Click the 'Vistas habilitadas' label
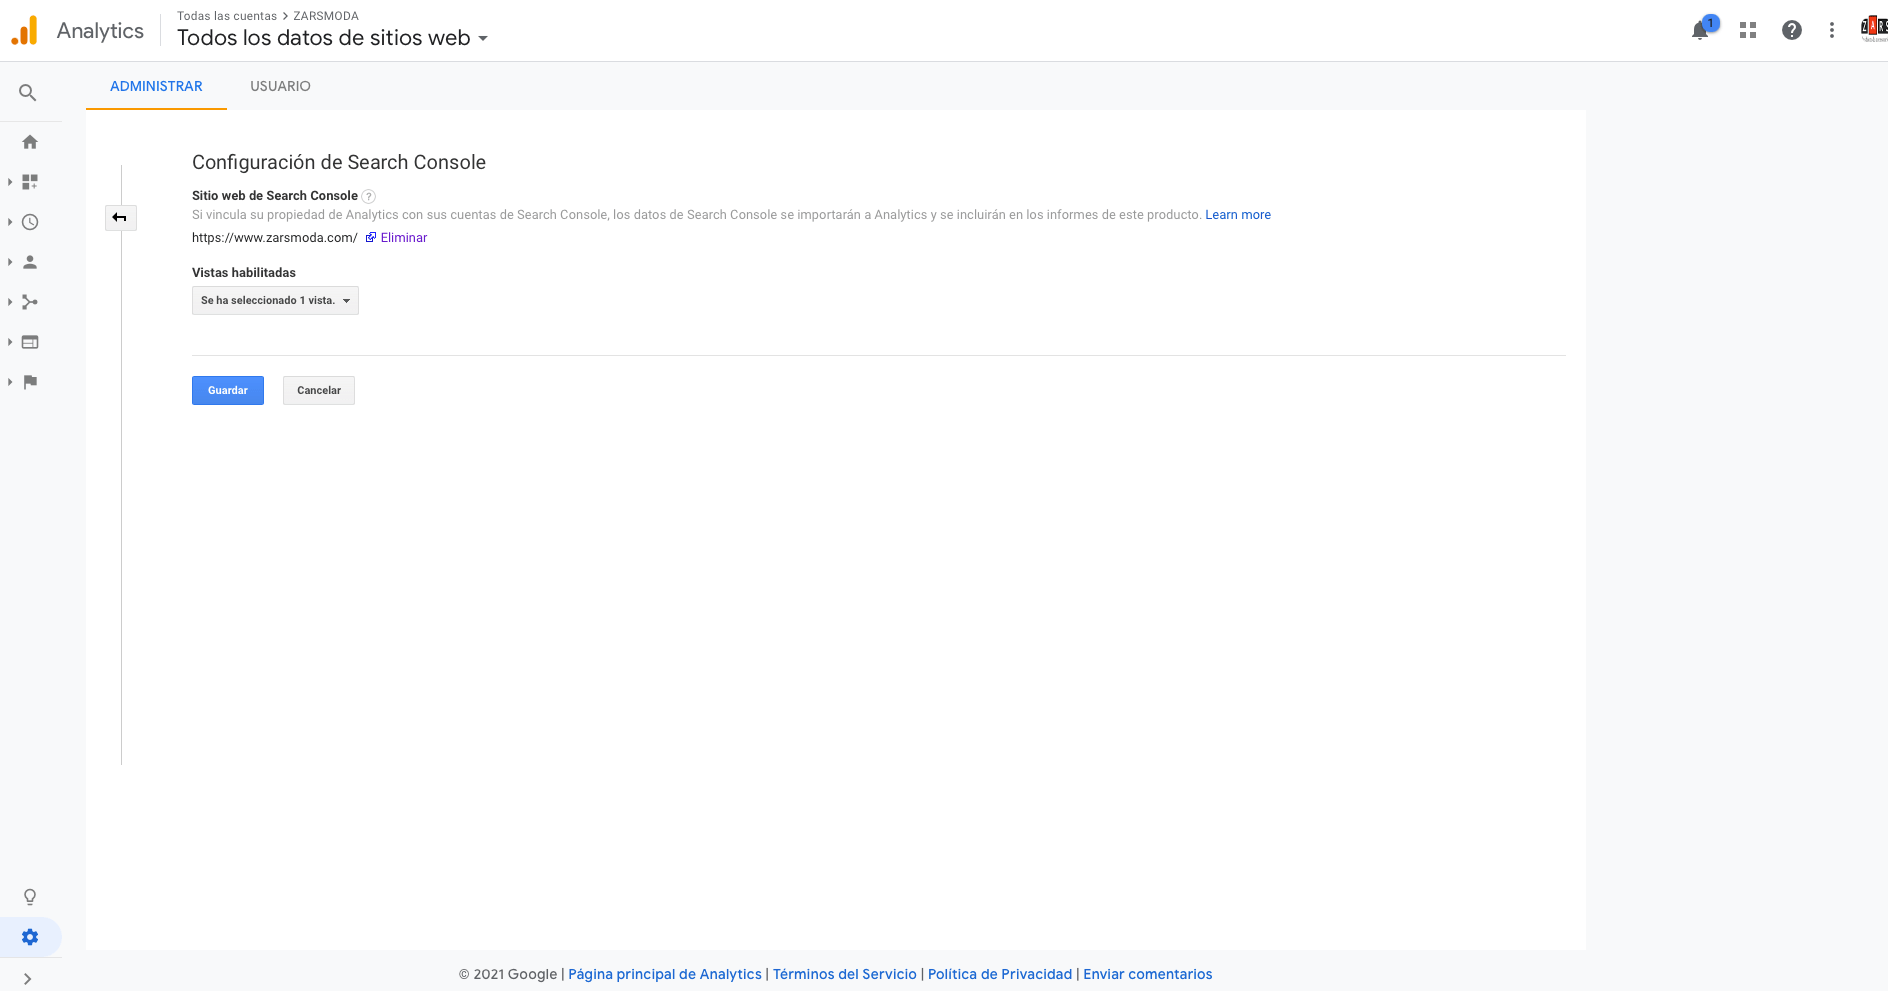The width and height of the screenshot is (1888, 991). (x=244, y=273)
